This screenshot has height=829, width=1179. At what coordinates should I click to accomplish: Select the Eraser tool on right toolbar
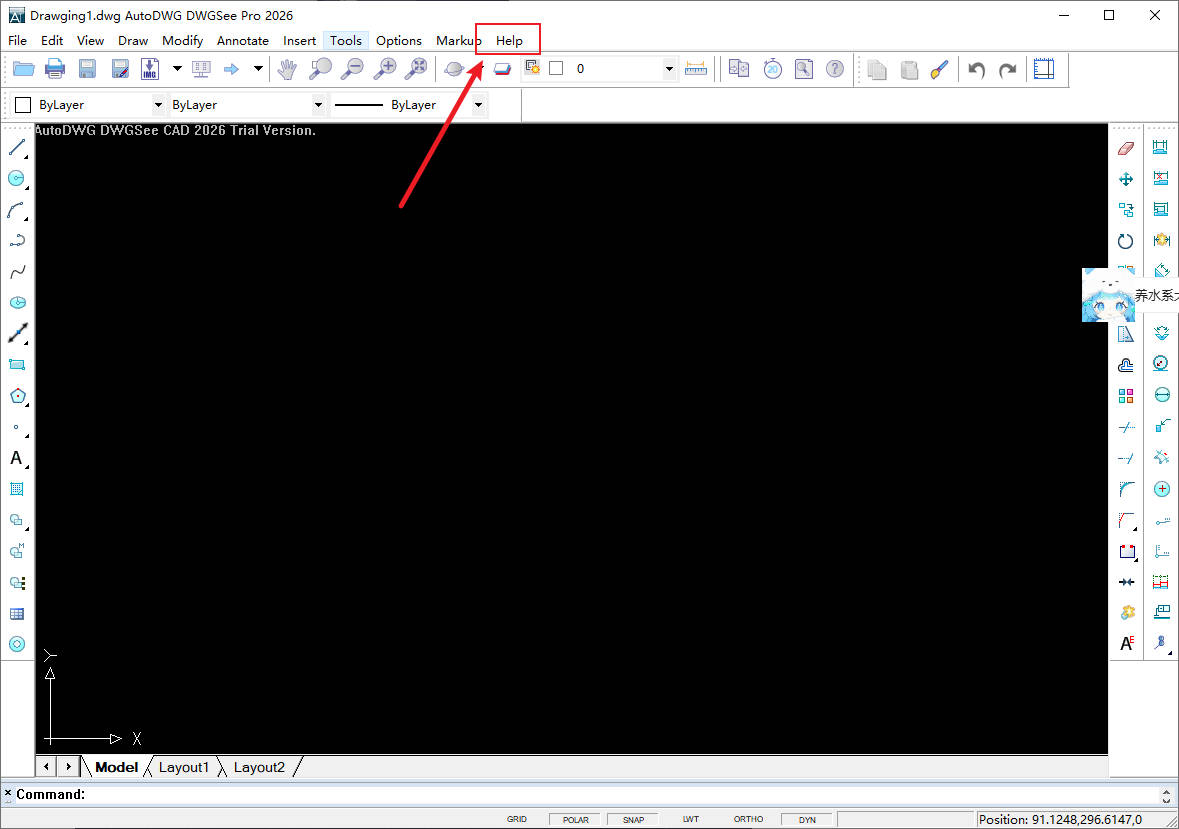[x=1126, y=147]
